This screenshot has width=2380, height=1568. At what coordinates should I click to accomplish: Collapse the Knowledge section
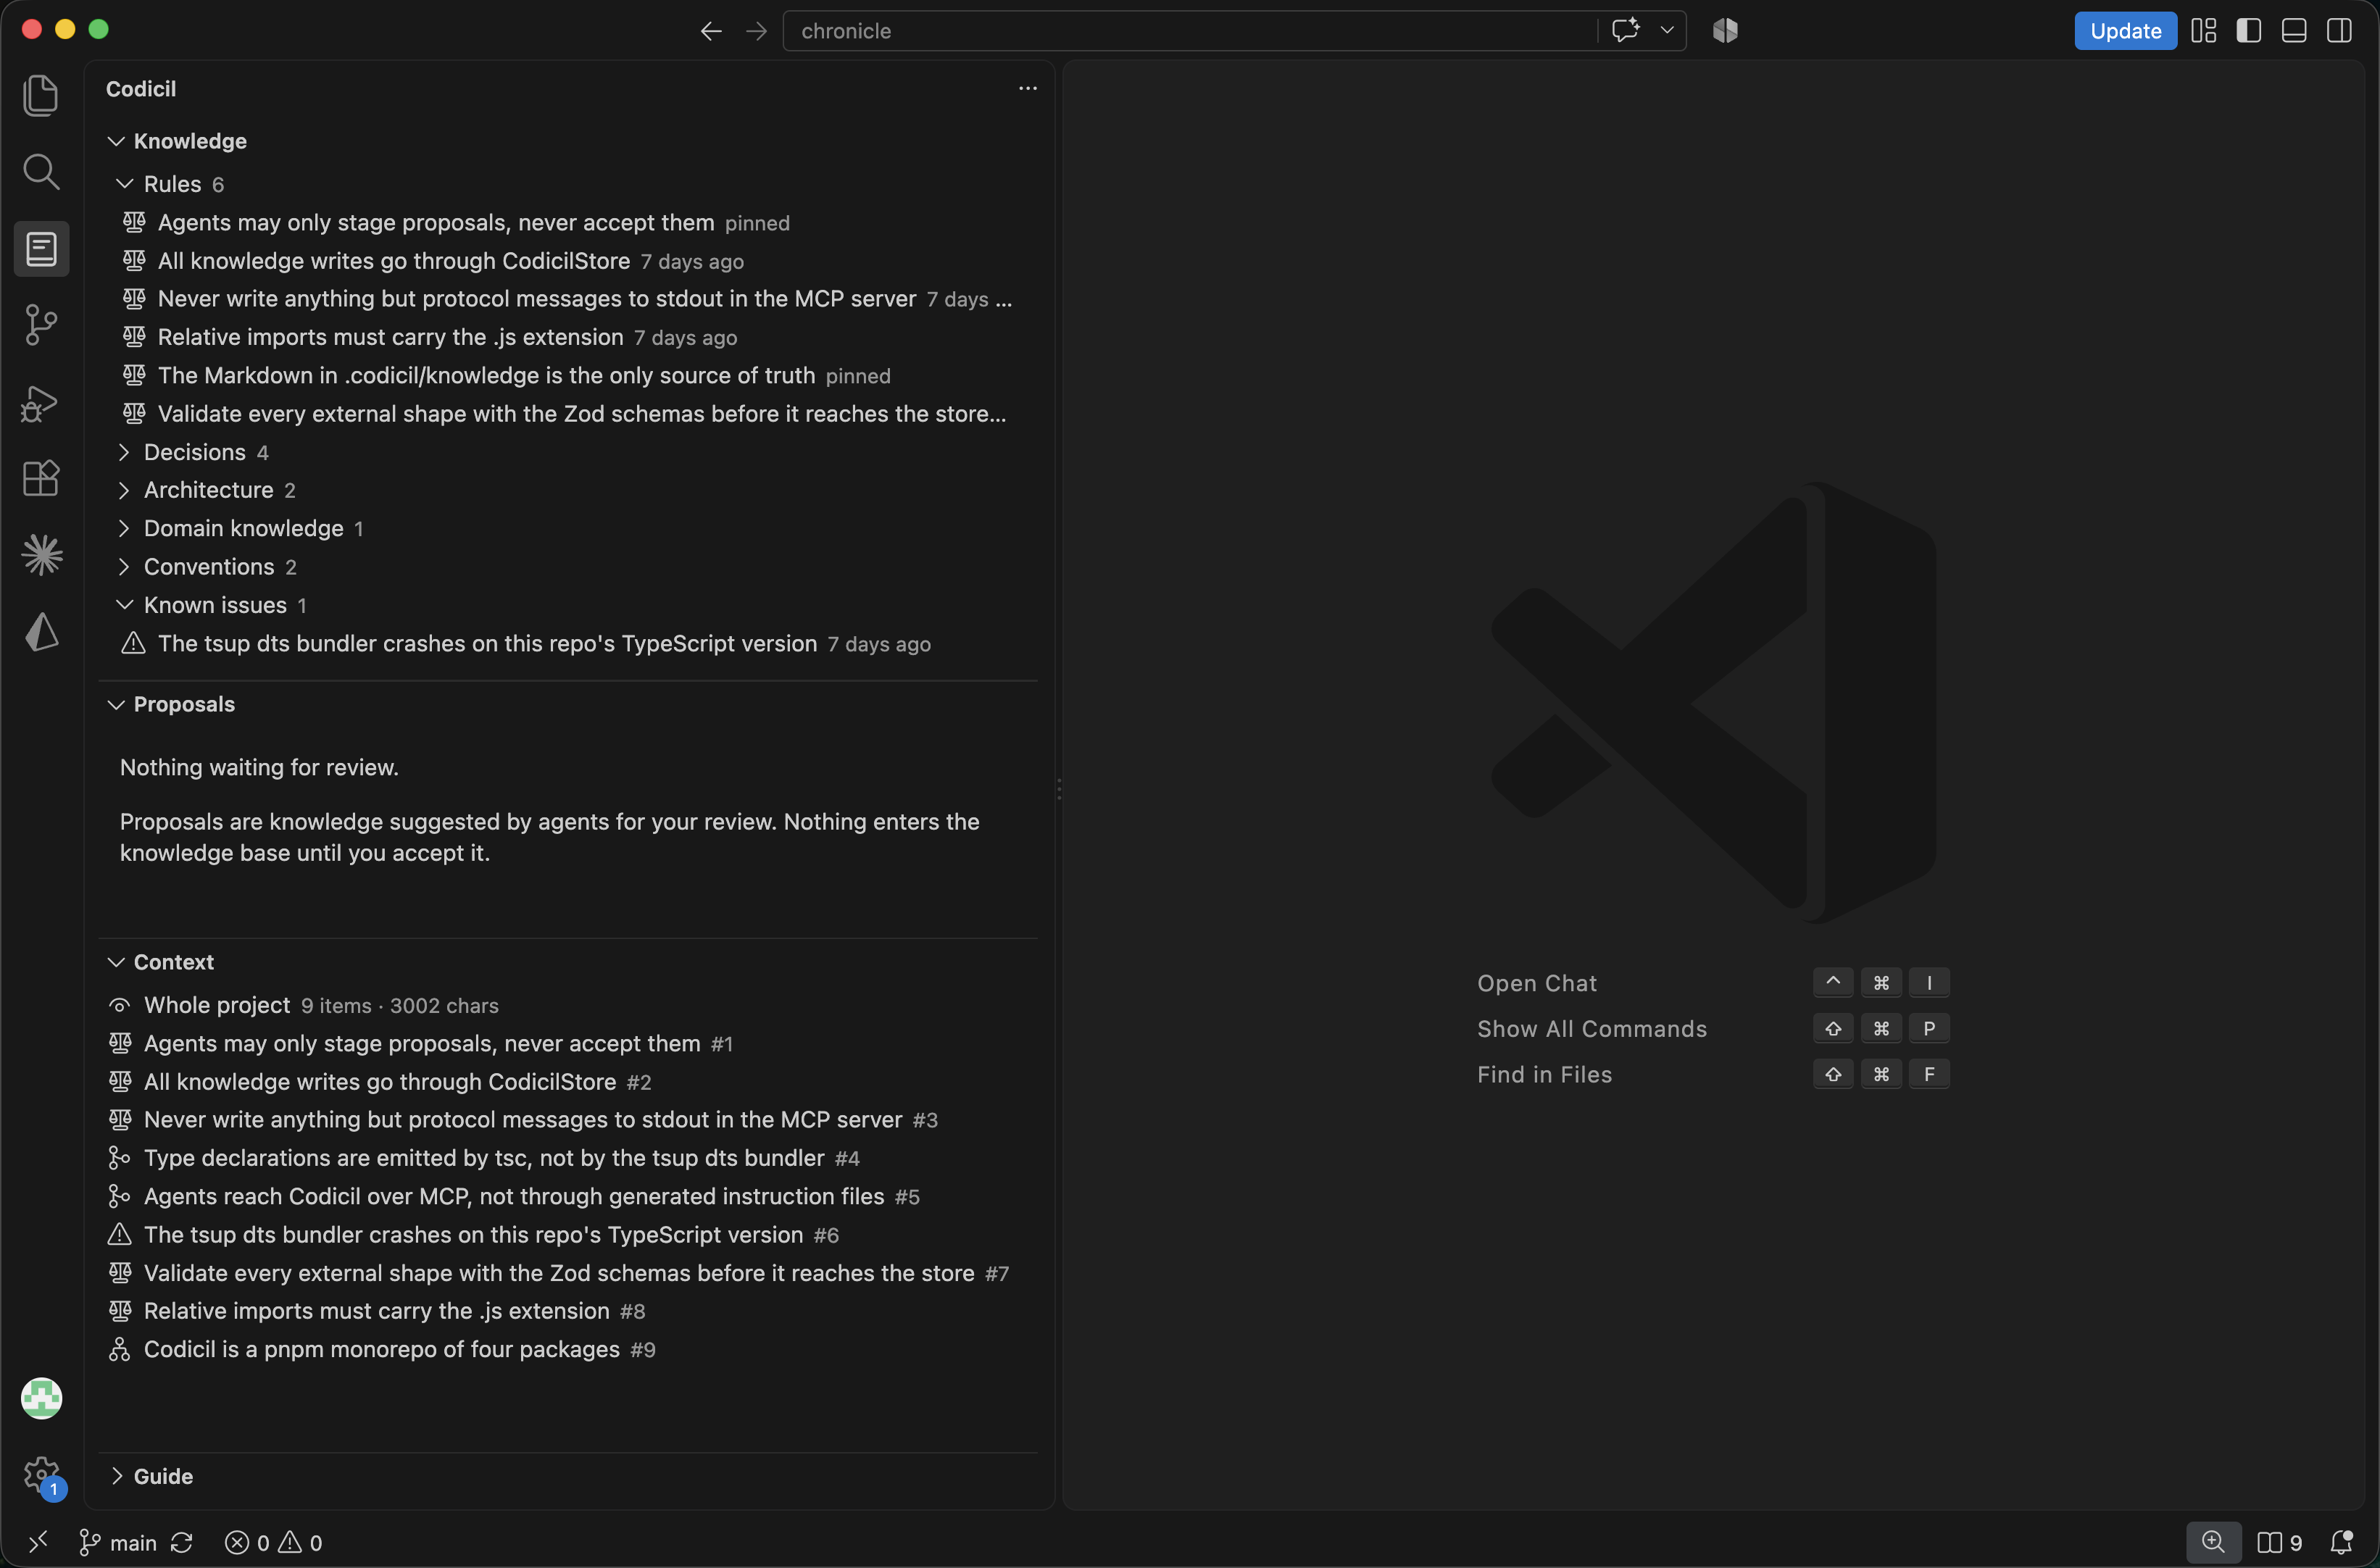point(116,141)
